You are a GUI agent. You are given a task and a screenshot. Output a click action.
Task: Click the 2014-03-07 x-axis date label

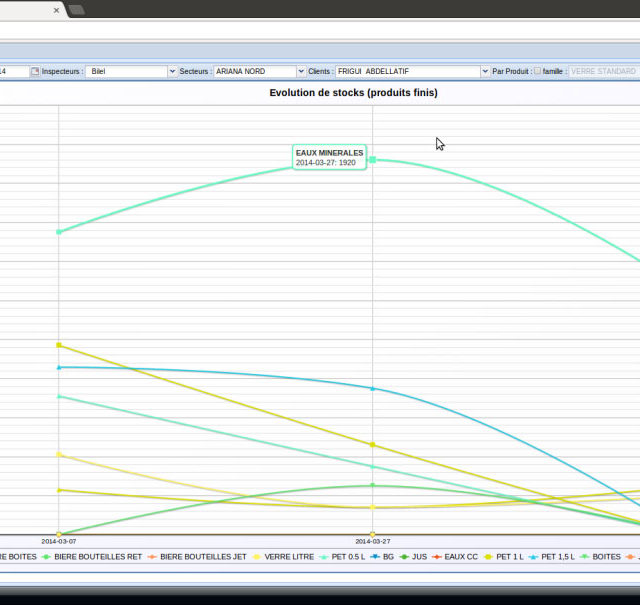(58, 541)
